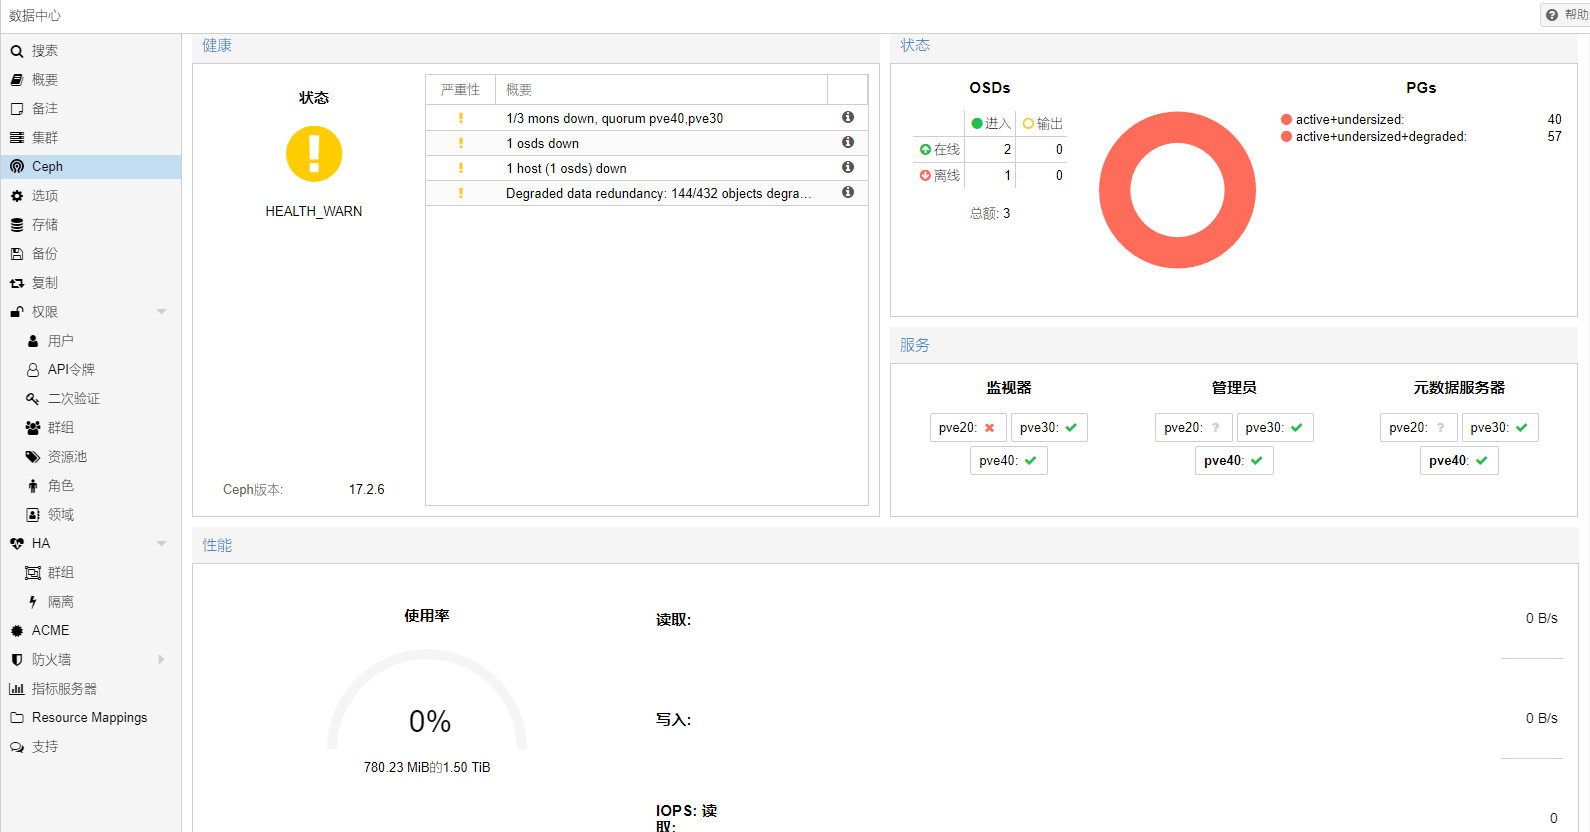Click the retweet icon next to 复制
1590x832 pixels.
click(17, 283)
